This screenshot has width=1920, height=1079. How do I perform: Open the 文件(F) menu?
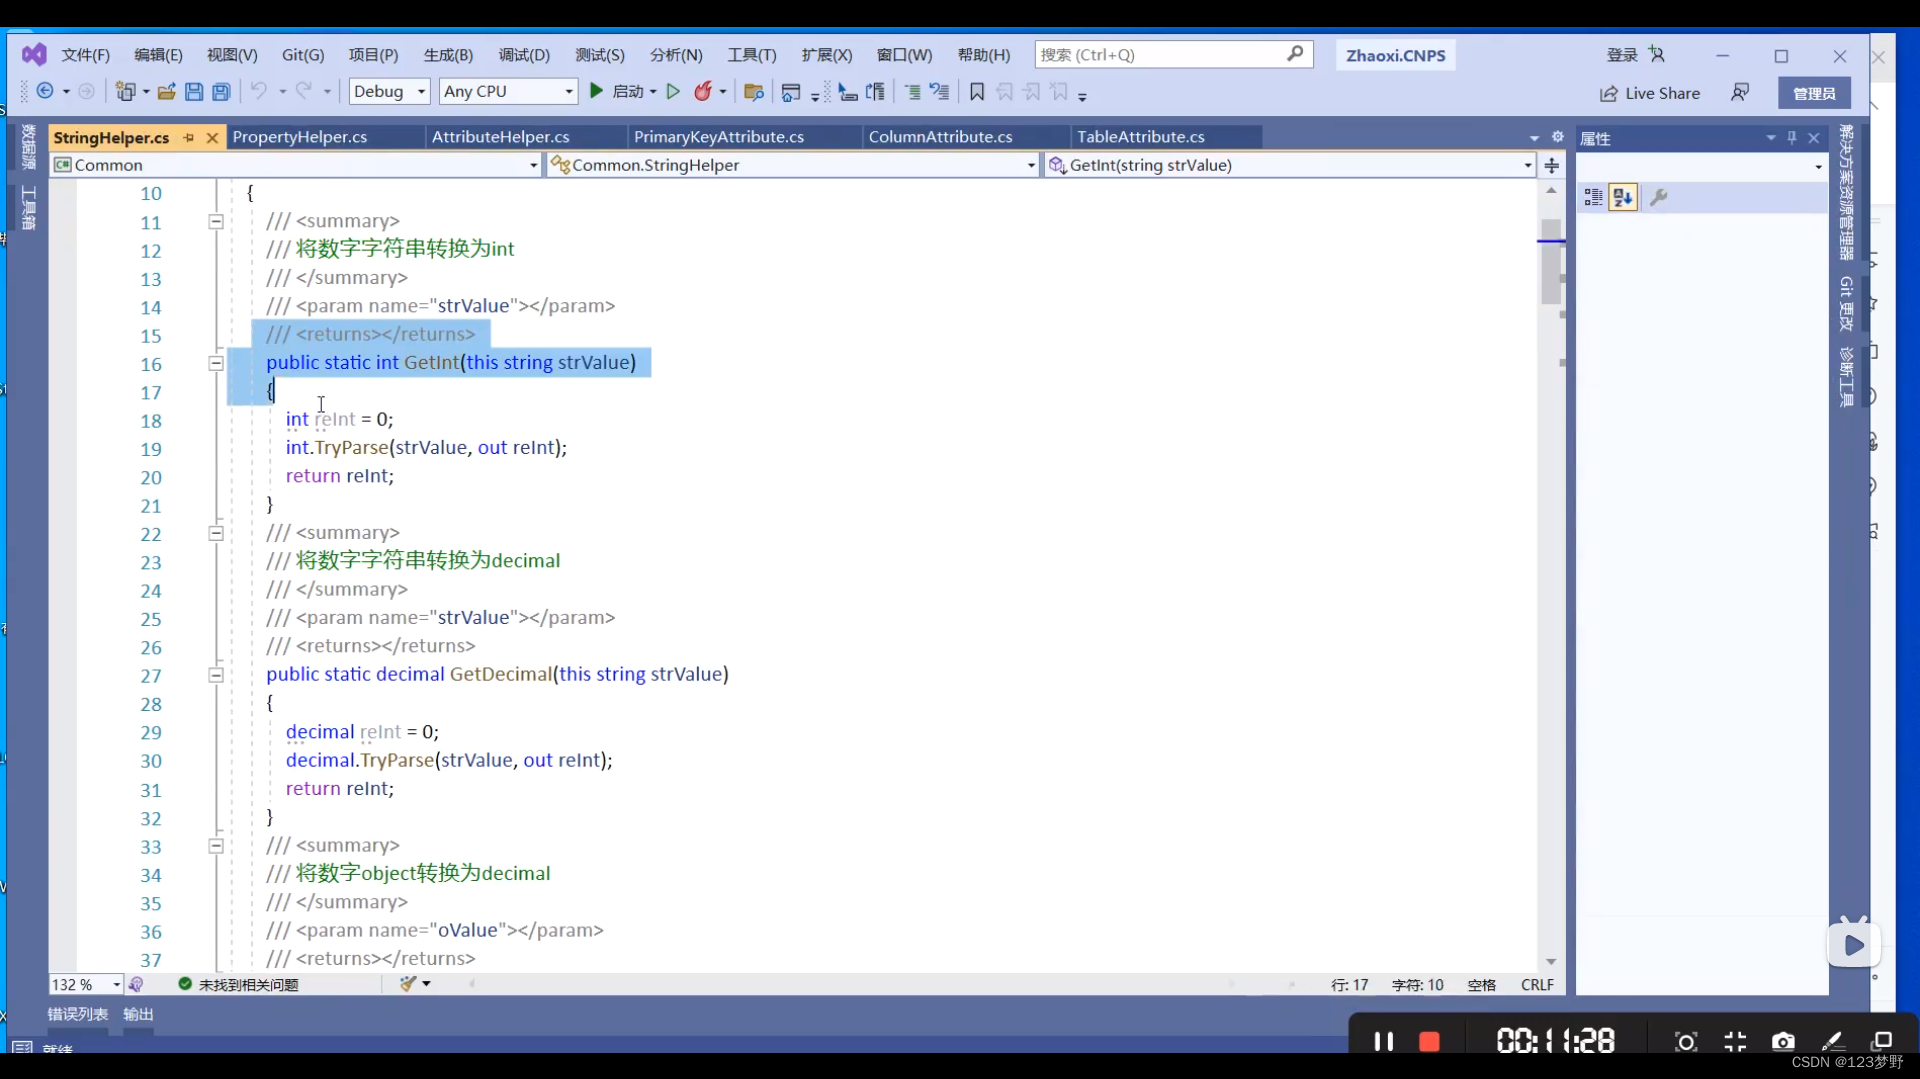(86, 55)
